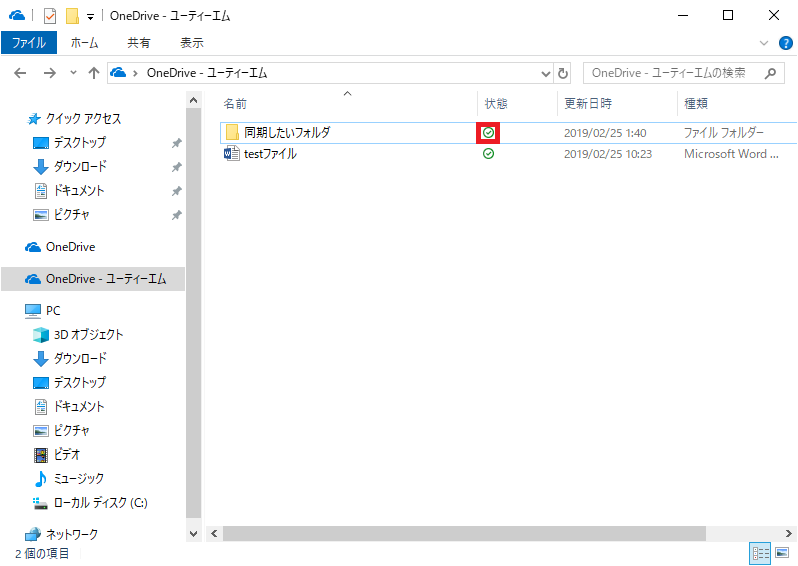The width and height of the screenshot is (798, 566).
Task: Select personal OneDrive in navigation pane
Action: coord(70,247)
